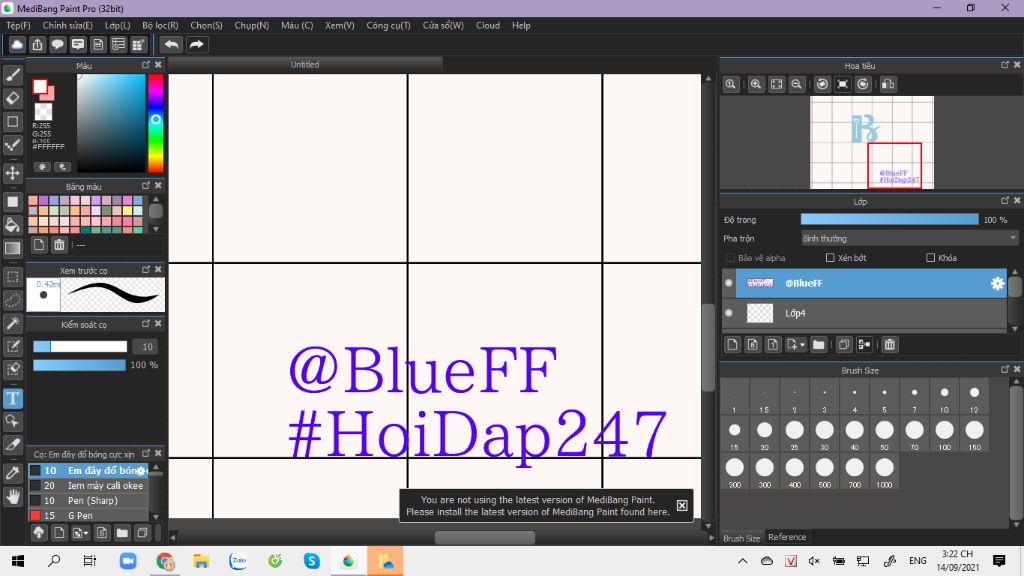Toggle the color box of G Pen brush
The image size is (1024, 576).
tap(35, 516)
